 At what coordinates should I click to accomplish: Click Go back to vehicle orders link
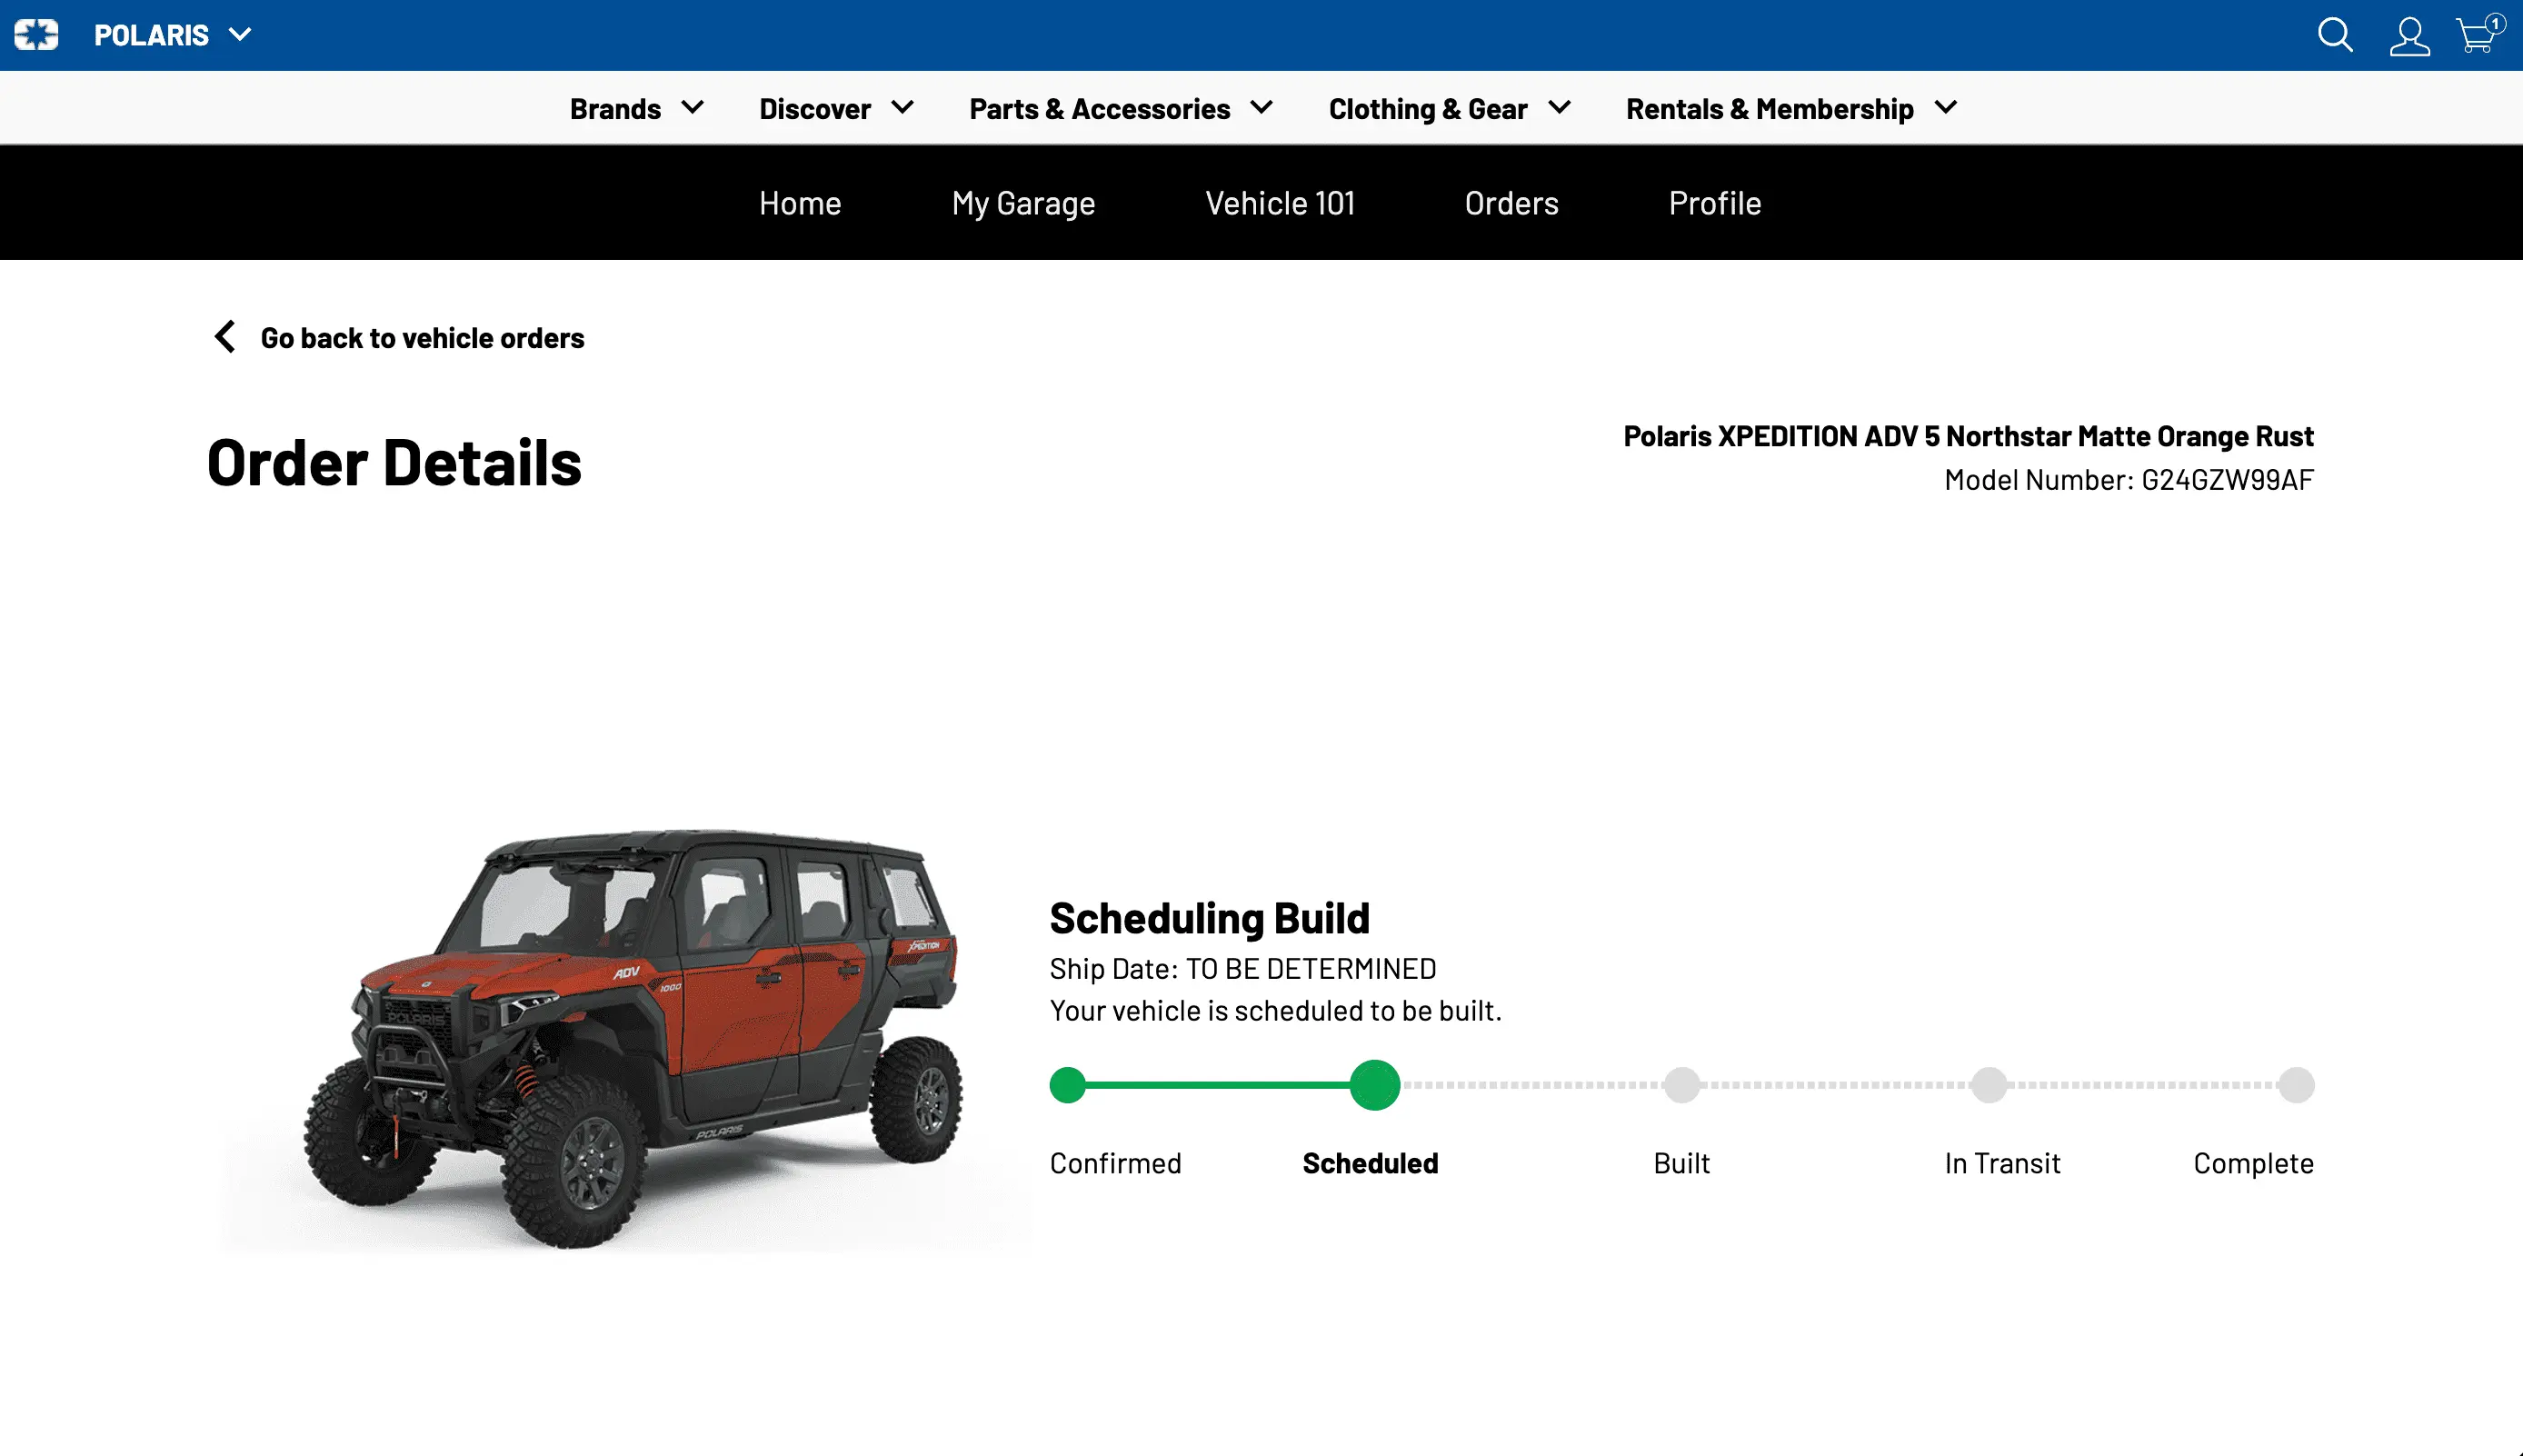pos(422,338)
